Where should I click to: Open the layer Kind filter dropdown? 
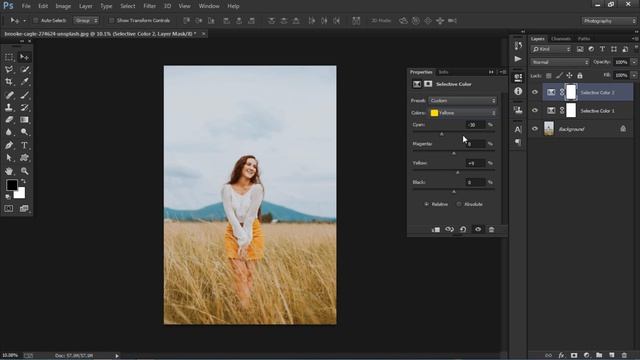pos(551,49)
